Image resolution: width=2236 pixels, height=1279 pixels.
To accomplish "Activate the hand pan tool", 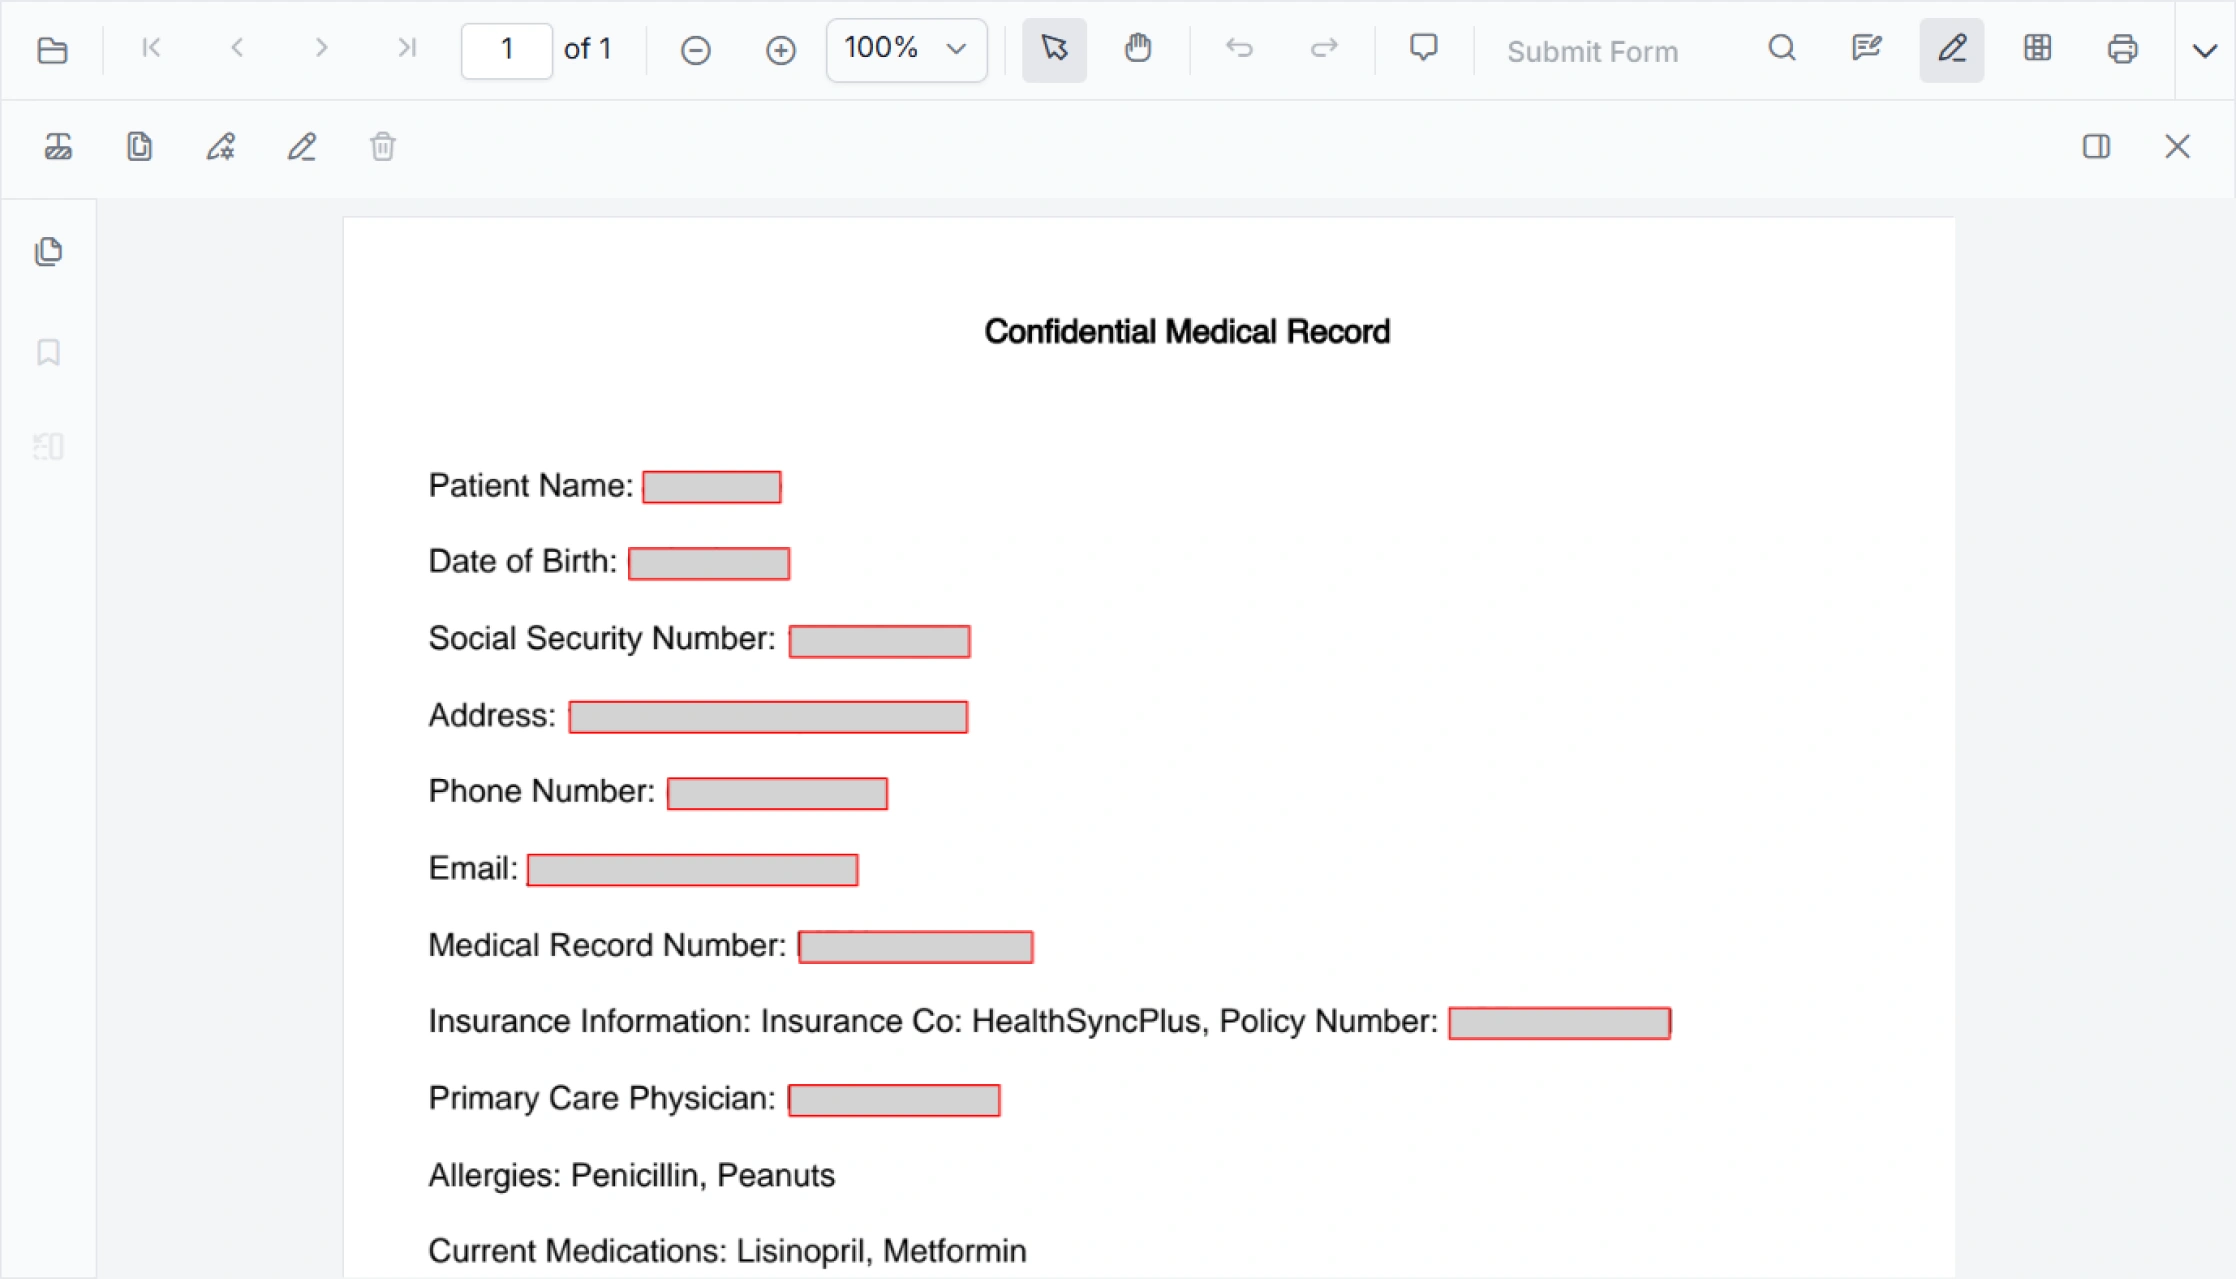I will tap(1138, 49).
